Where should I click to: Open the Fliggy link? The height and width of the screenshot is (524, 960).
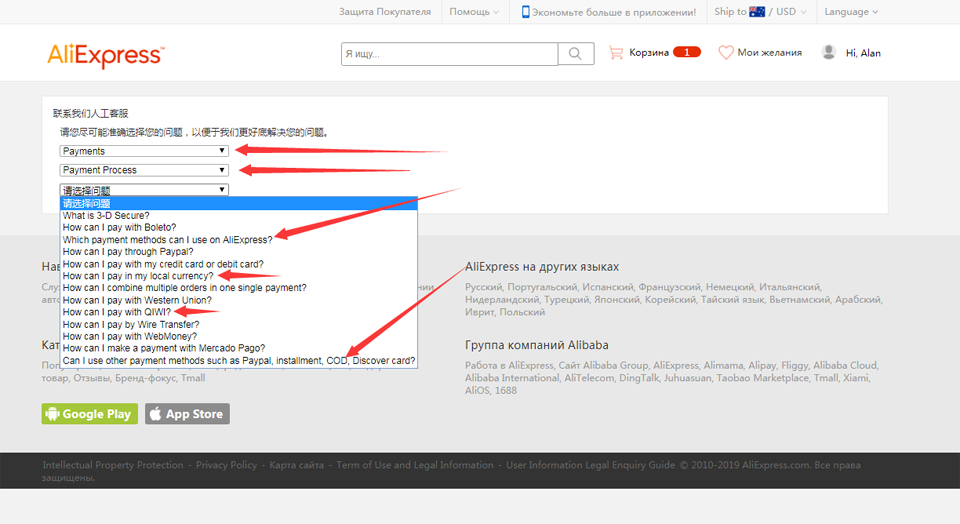[795, 365]
